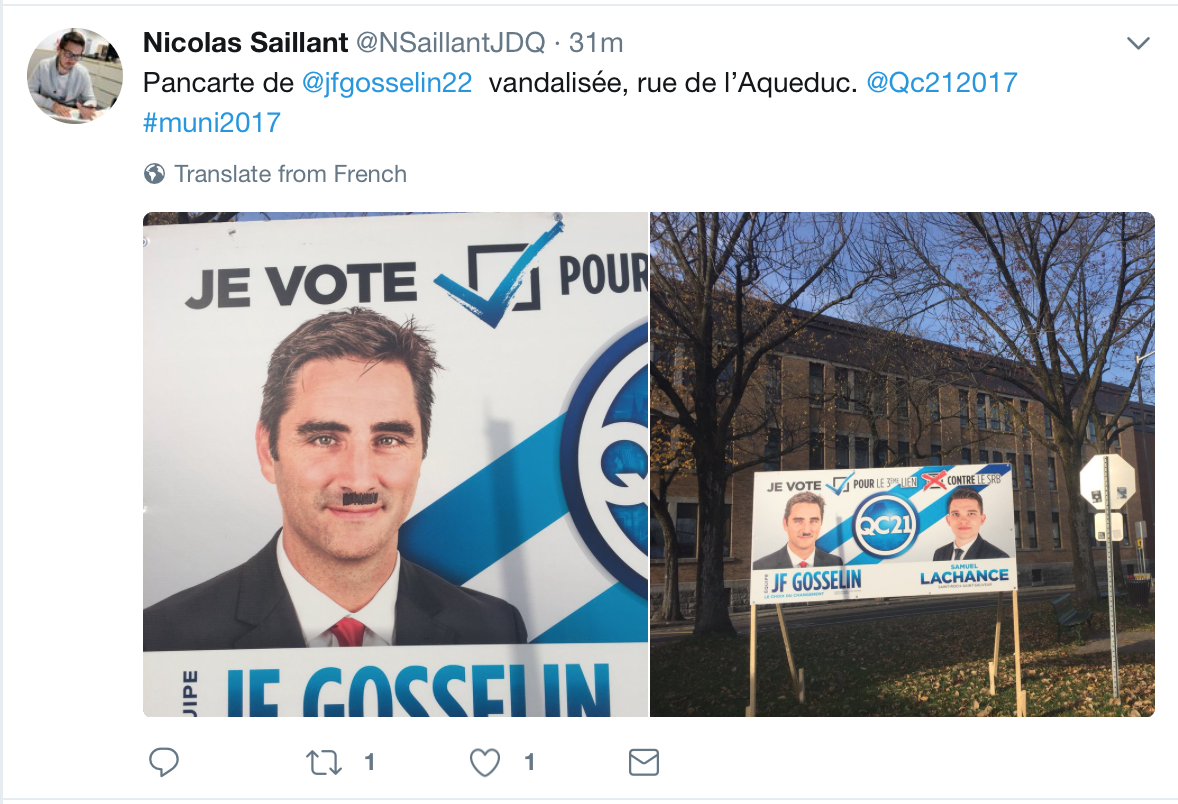Screen dimensions: 1178x804
Task: Like the tweet with the heart
Action: coord(485,763)
